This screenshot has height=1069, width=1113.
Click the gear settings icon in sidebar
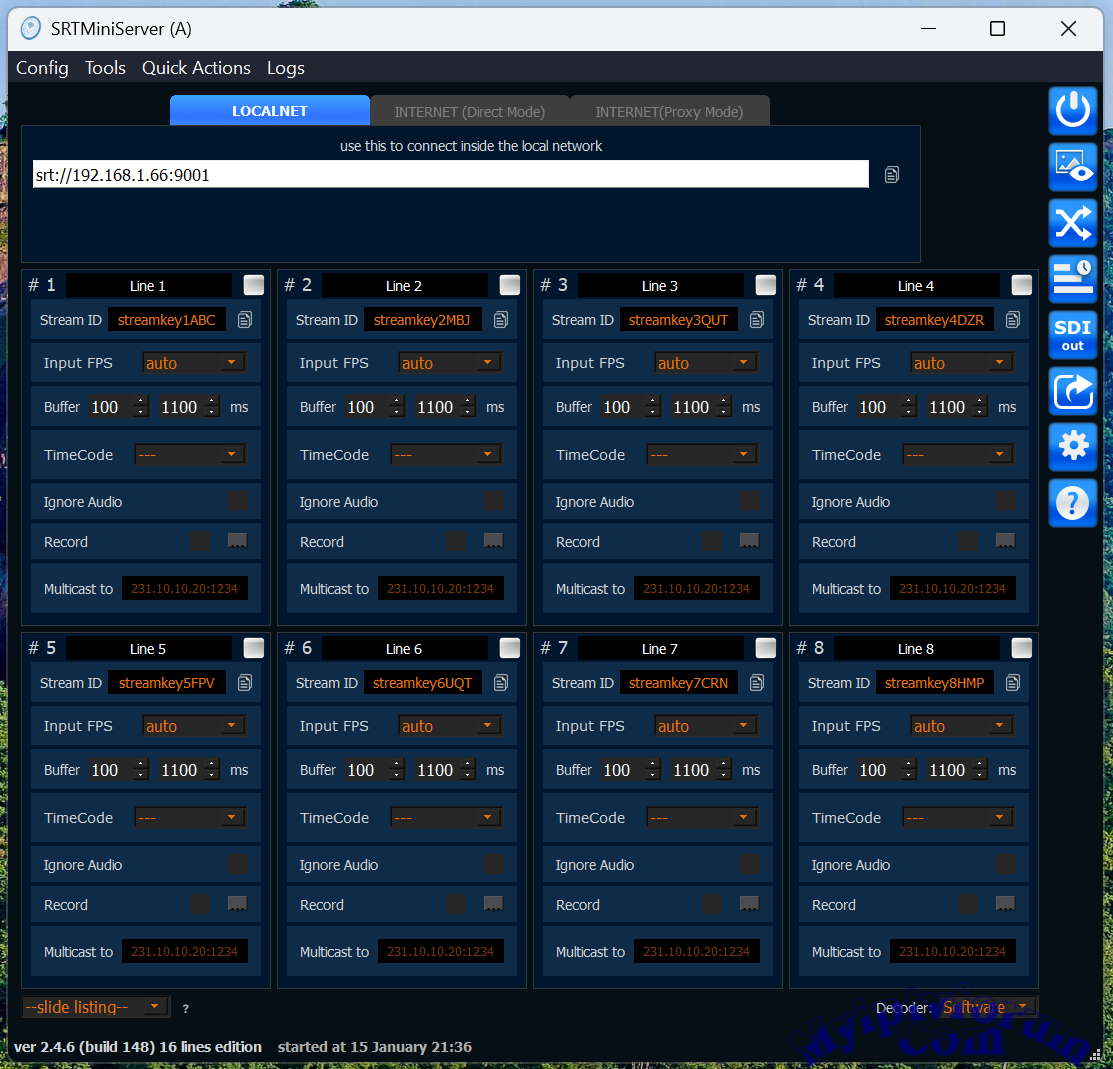(1072, 446)
